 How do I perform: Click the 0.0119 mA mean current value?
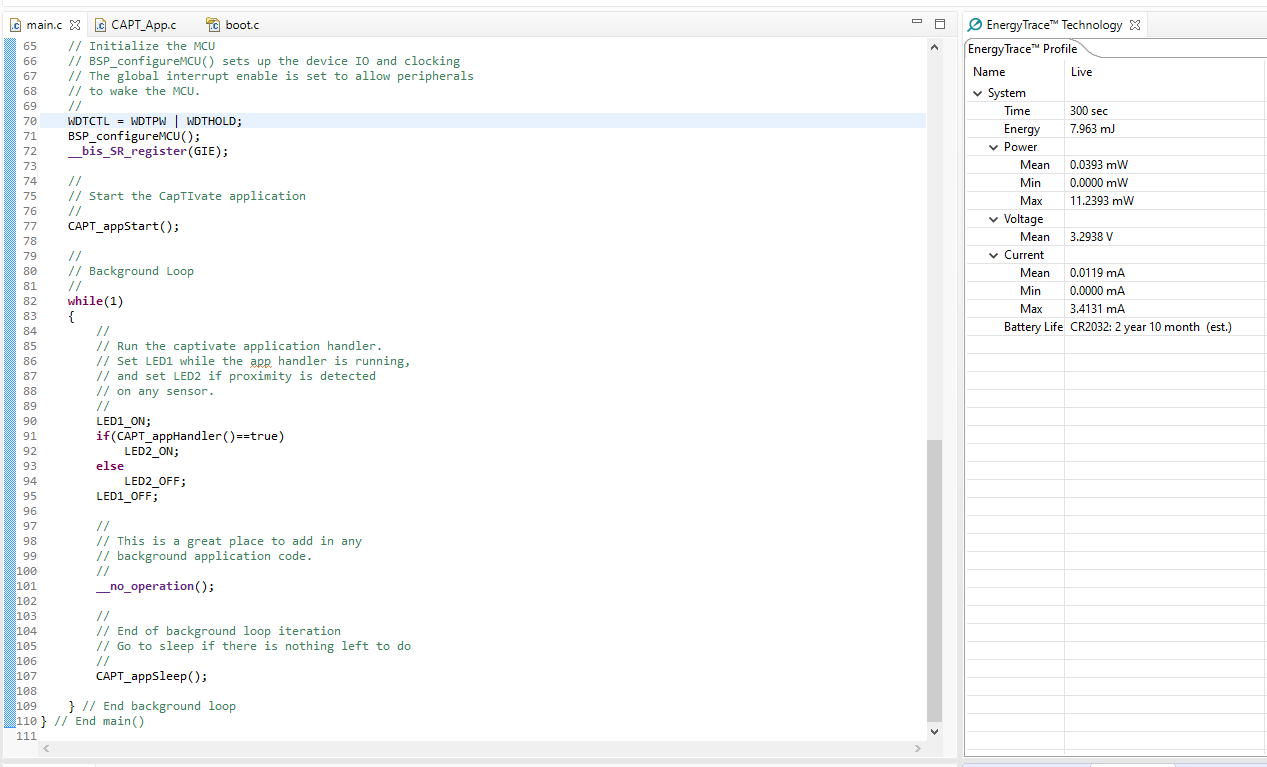[x=1097, y=273]
